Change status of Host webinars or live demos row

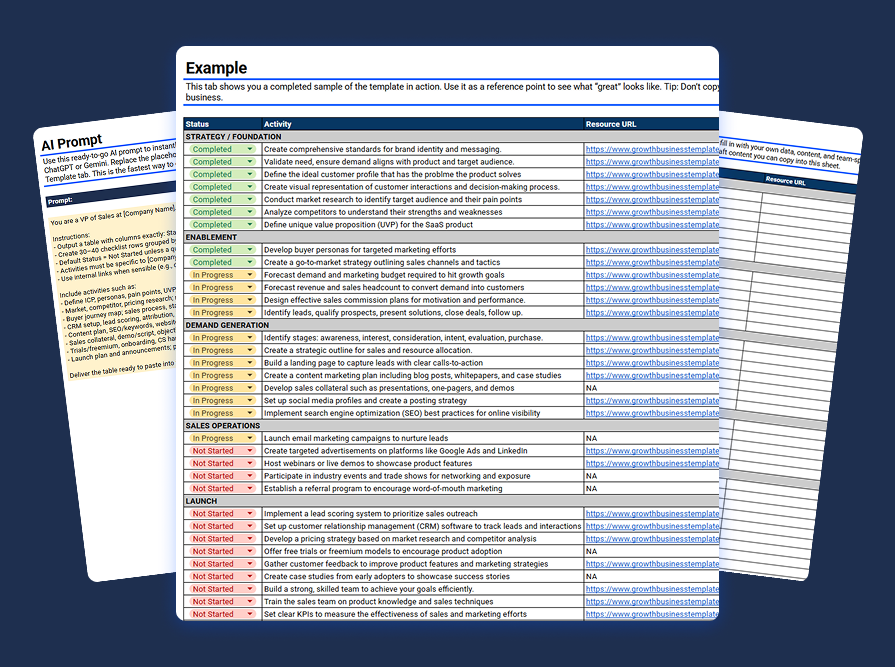[x=249, y=463]
